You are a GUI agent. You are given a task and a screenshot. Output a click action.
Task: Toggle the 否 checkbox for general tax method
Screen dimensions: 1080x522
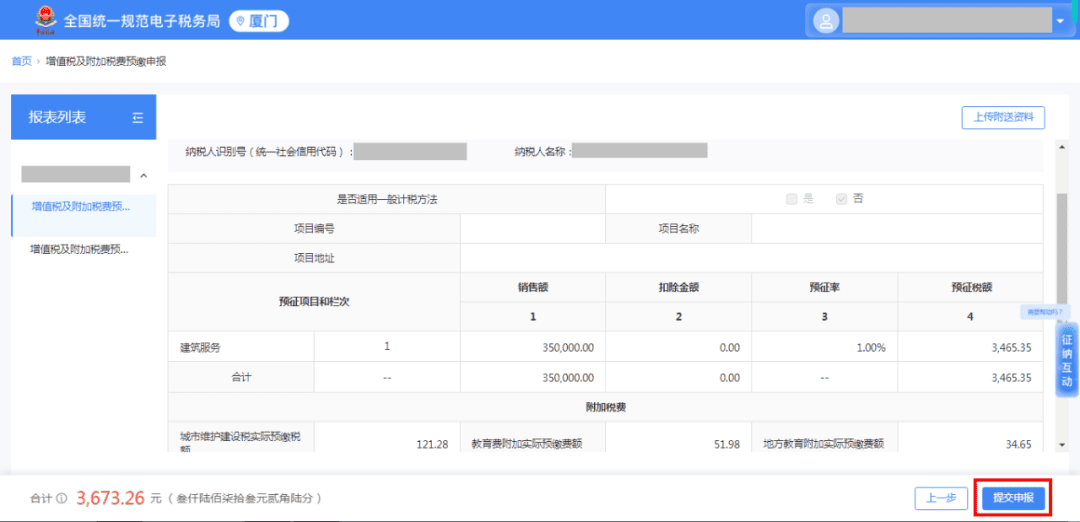pos(842,199)
